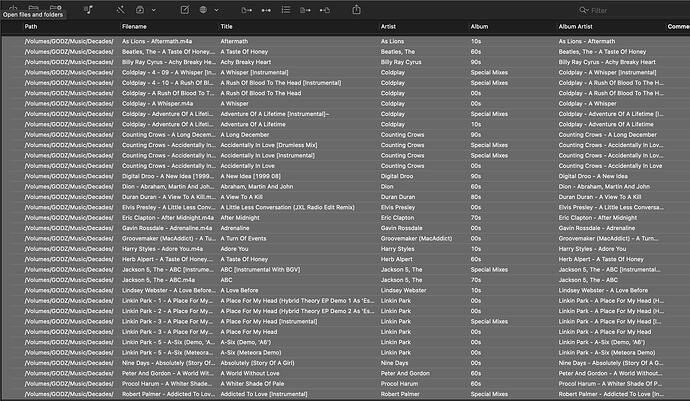Select title 'Adventure Of A Lifetime [Instrumental]~'
The width and height of the screenshot is (690, 401).
275,114
